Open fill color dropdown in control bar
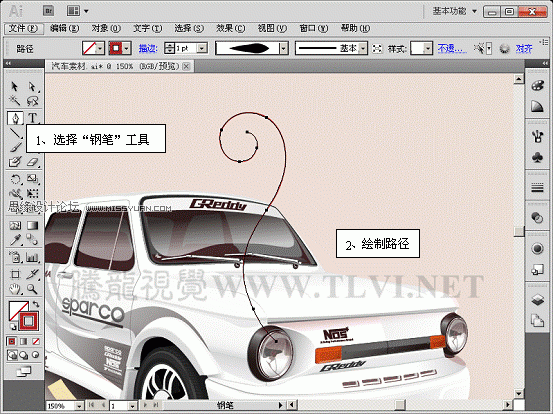Screen dimensions: 553x414 tap(100, 48)
